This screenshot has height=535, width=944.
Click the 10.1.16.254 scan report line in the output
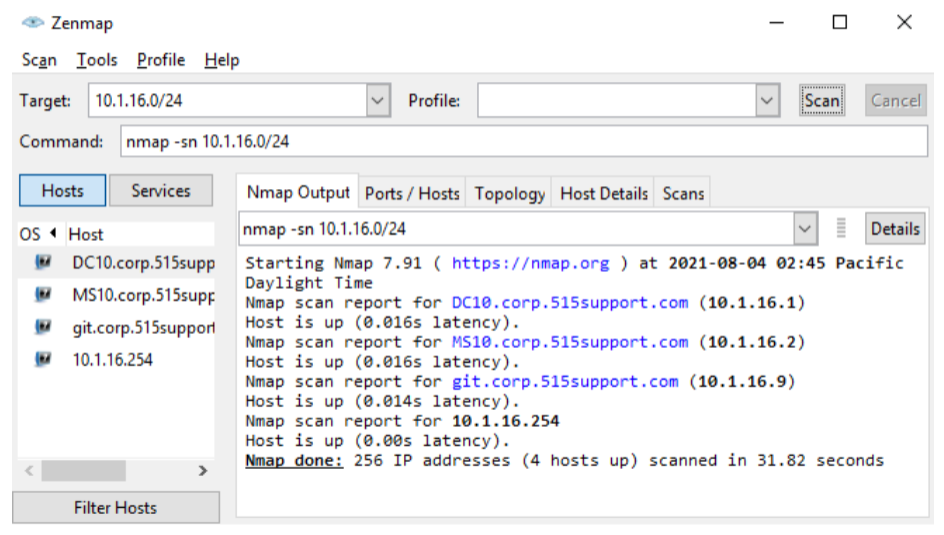point(402,421)
